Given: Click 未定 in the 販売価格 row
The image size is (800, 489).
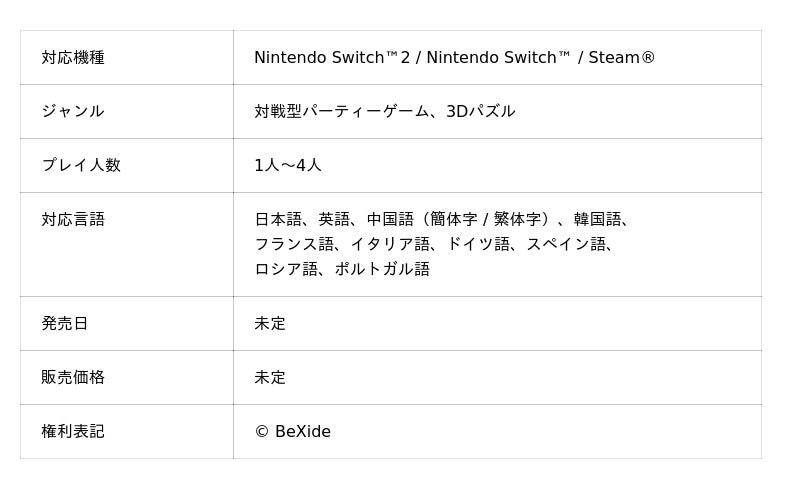Looking at the screenshot, I should pyautogui.click(x=270, y=378).
